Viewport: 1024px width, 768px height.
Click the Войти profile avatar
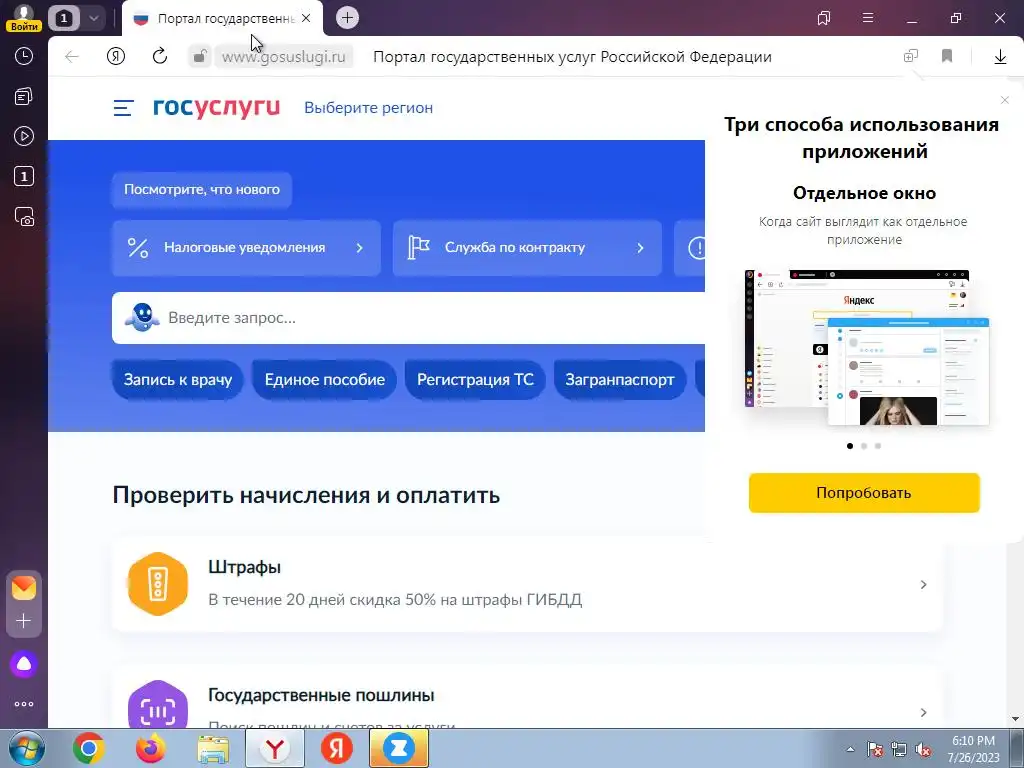[24, 17]
